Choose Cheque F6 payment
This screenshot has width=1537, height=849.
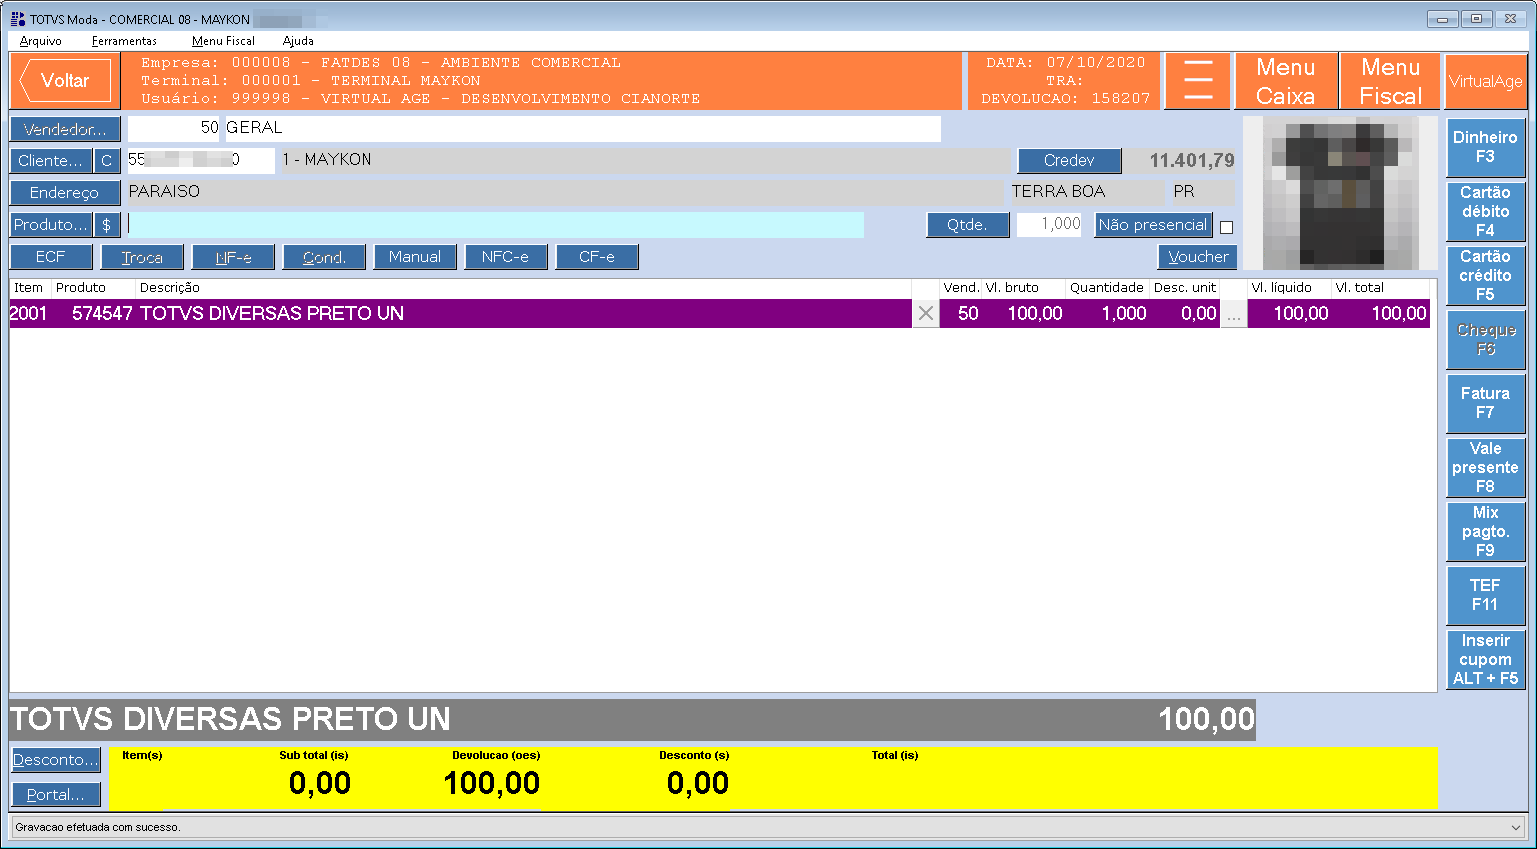click(x=1485, y=339)
